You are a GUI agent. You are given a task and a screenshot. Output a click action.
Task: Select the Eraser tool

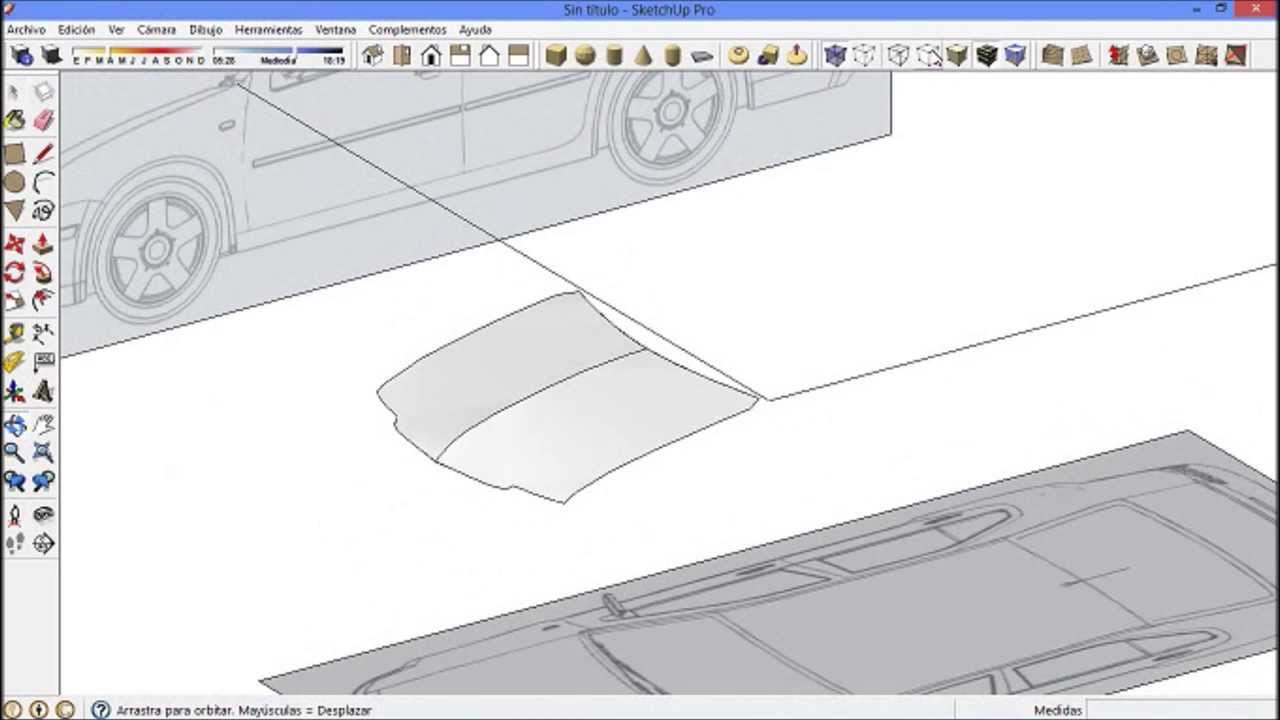43,121
